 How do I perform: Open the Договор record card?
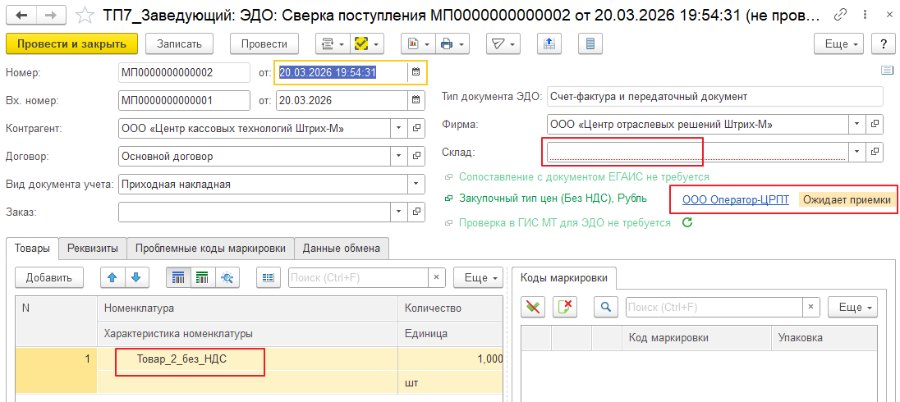[x=416, y=156]
